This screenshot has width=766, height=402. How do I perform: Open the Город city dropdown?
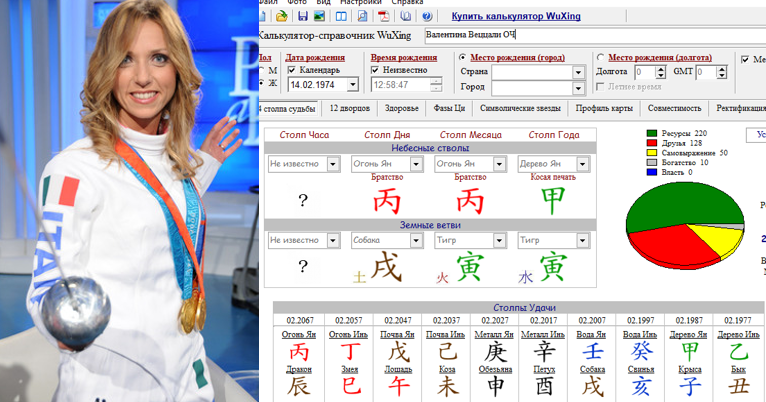(578, 87)
